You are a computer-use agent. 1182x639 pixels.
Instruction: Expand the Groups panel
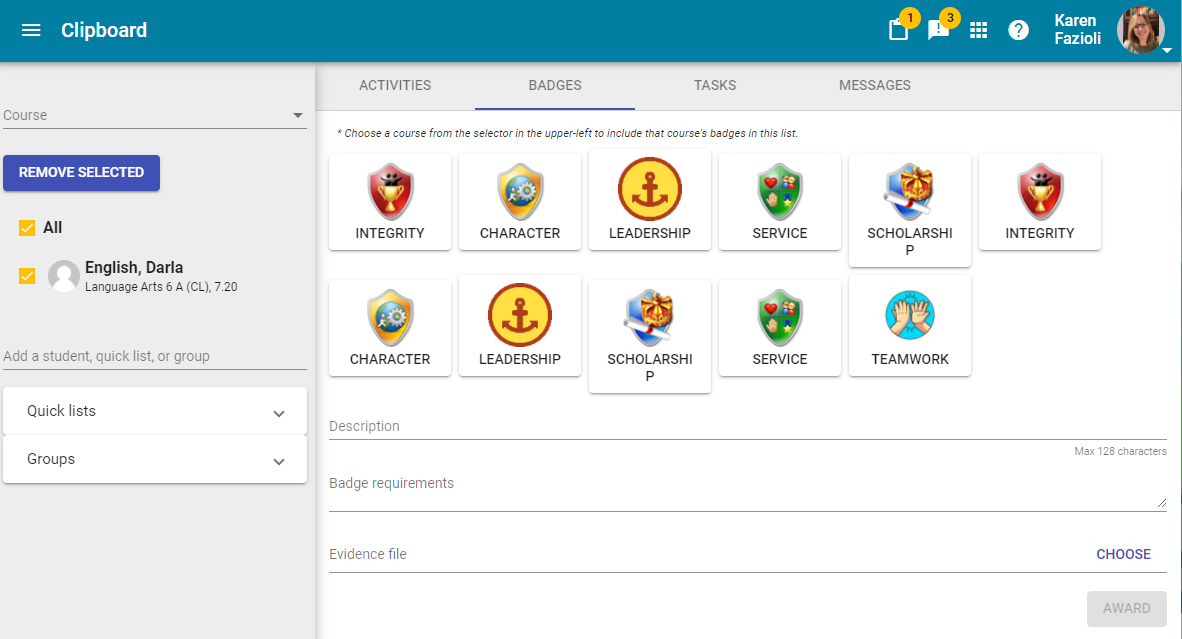point(155,459)
